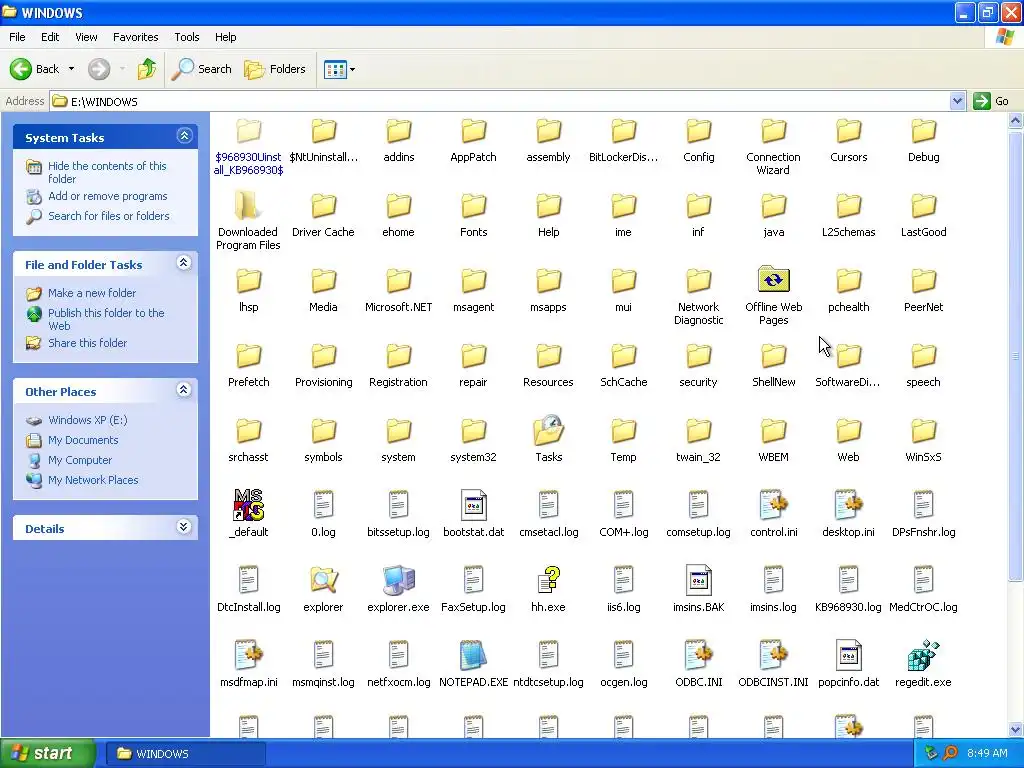Select the hh.exe help icon
Viewport: 1024px width, 768px height.
(549, 580)
